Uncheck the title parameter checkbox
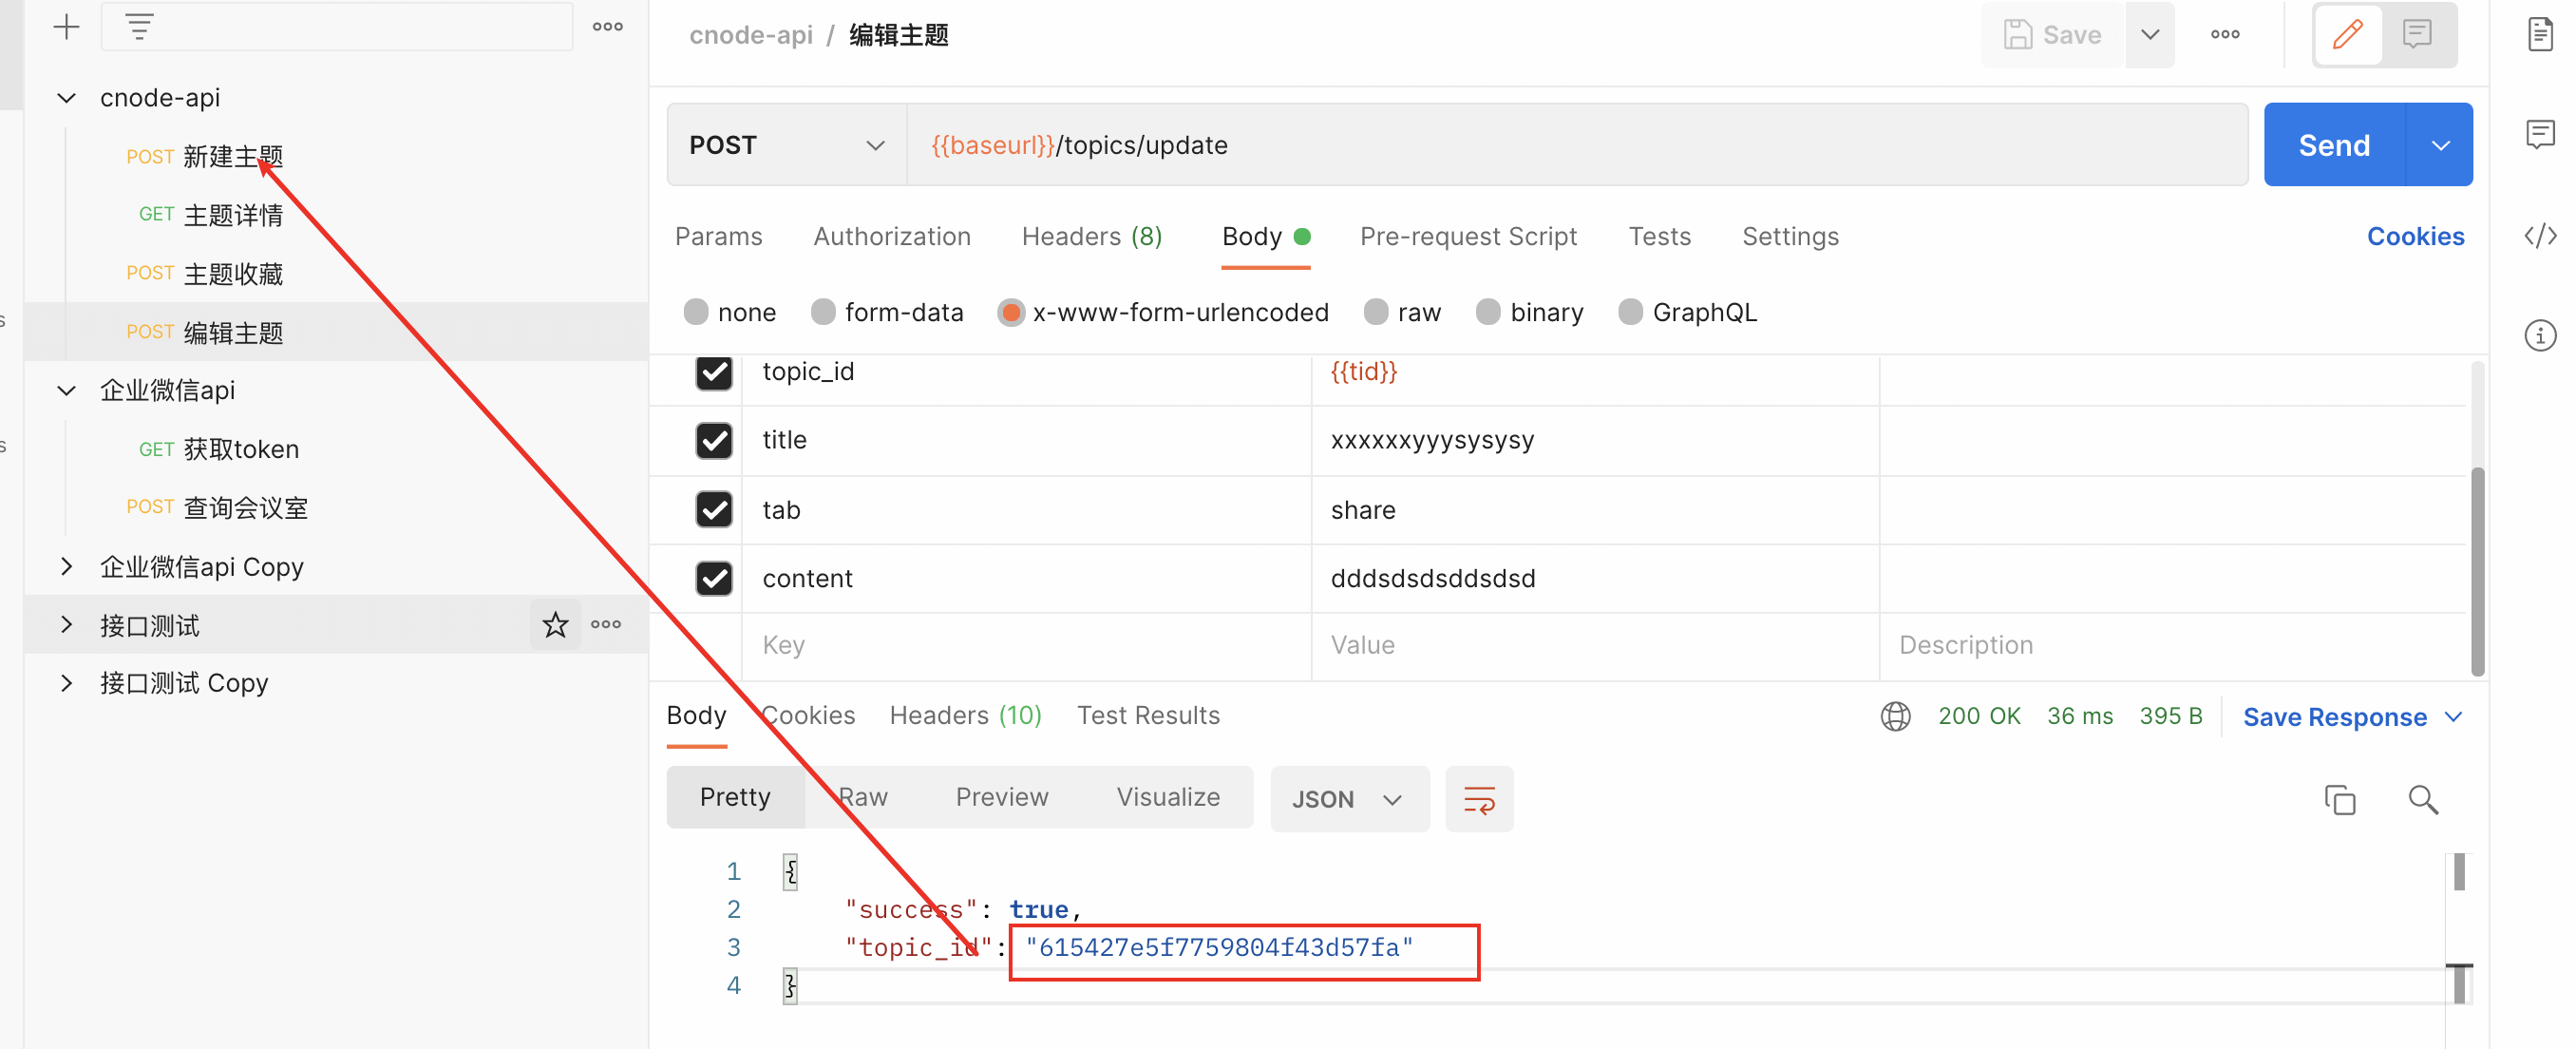This screenshot has height=1049, width=2576. tap(714, 441)
